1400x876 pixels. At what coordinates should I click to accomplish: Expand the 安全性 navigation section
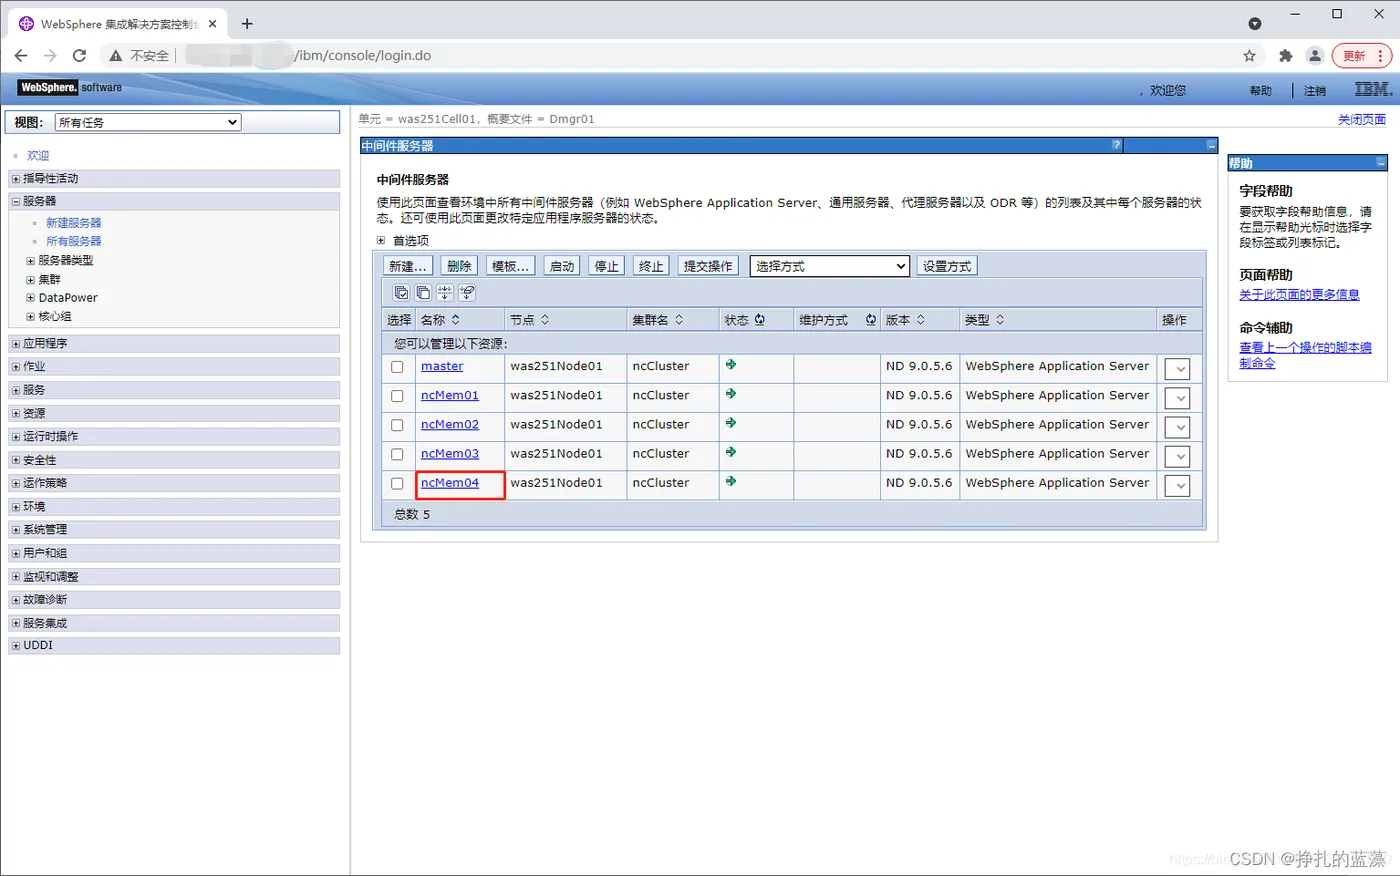click(16, 460)
